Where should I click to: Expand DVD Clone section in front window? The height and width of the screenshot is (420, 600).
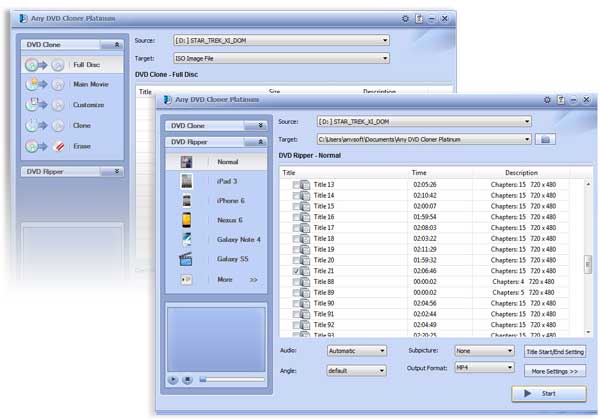[216, 125]
